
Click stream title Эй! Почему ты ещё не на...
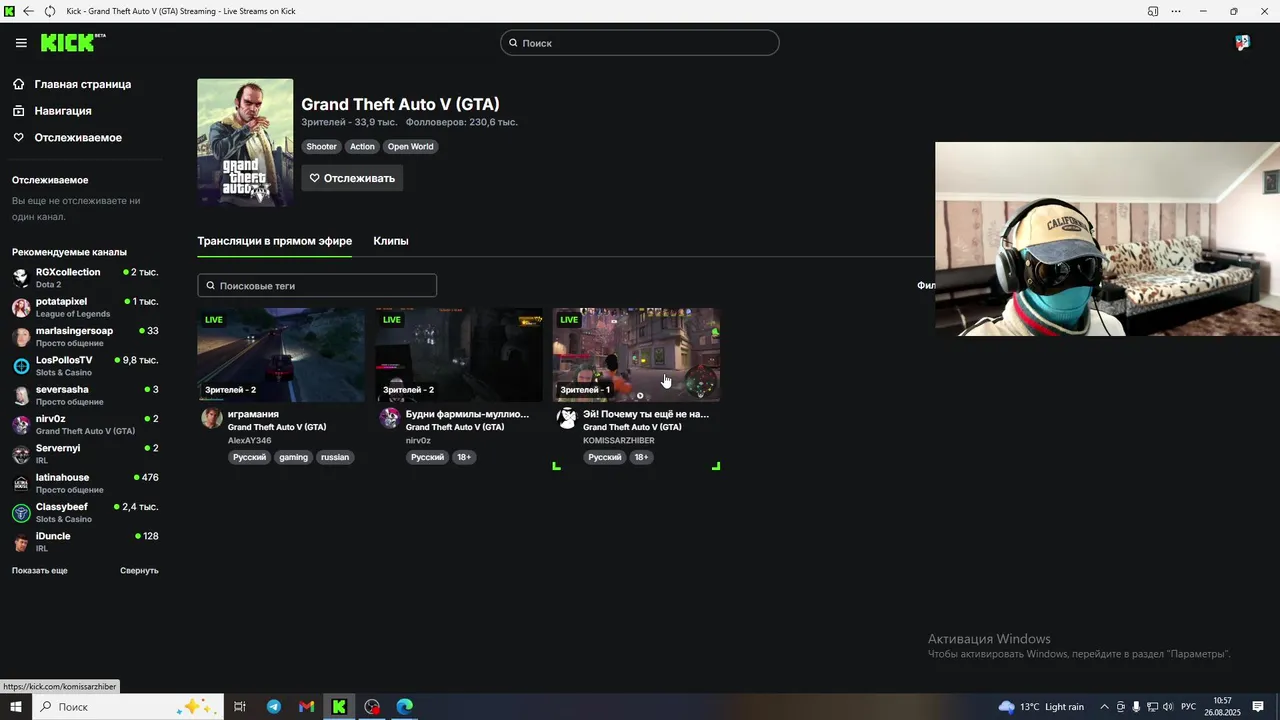(x=646, y=414)
